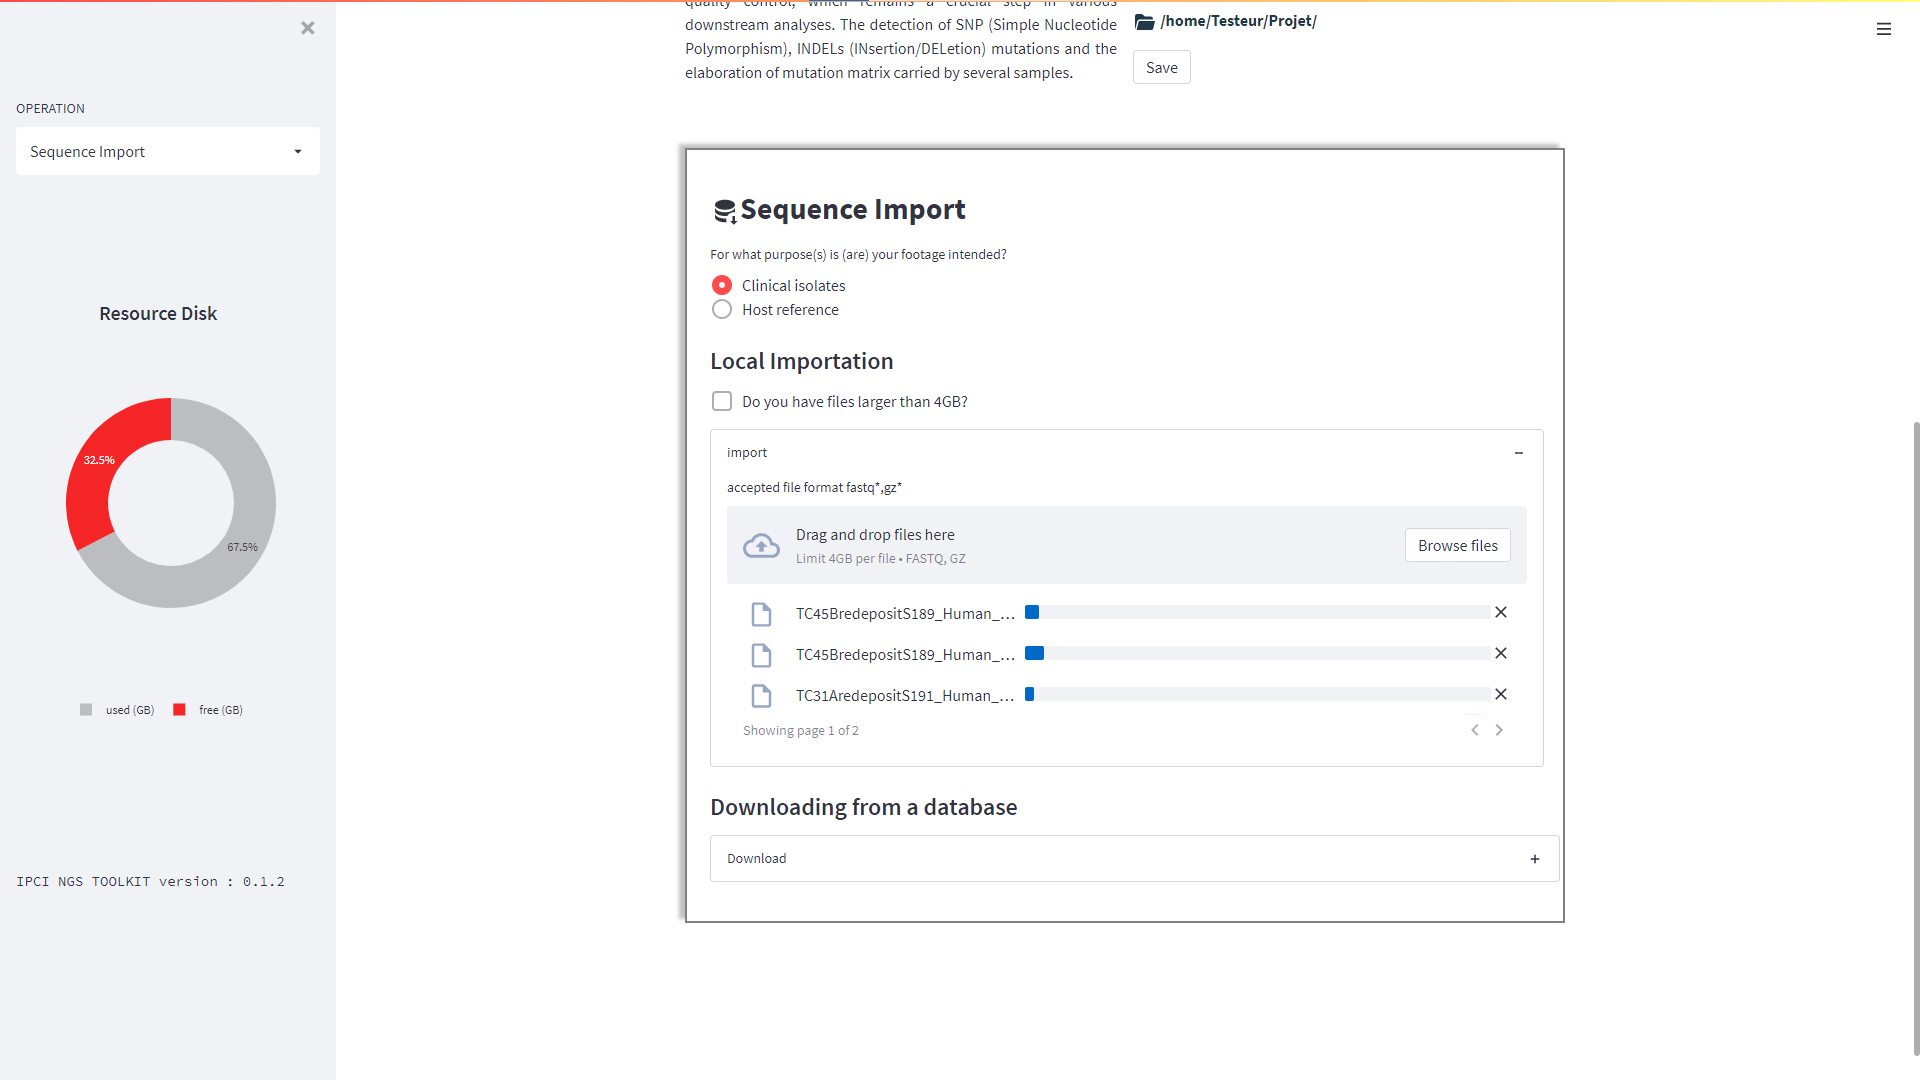Viewport: 1920px width, 1080px height.
Task: Click the folder icon next to /home/Testeur/Projet/
Action: point(1145,21)
